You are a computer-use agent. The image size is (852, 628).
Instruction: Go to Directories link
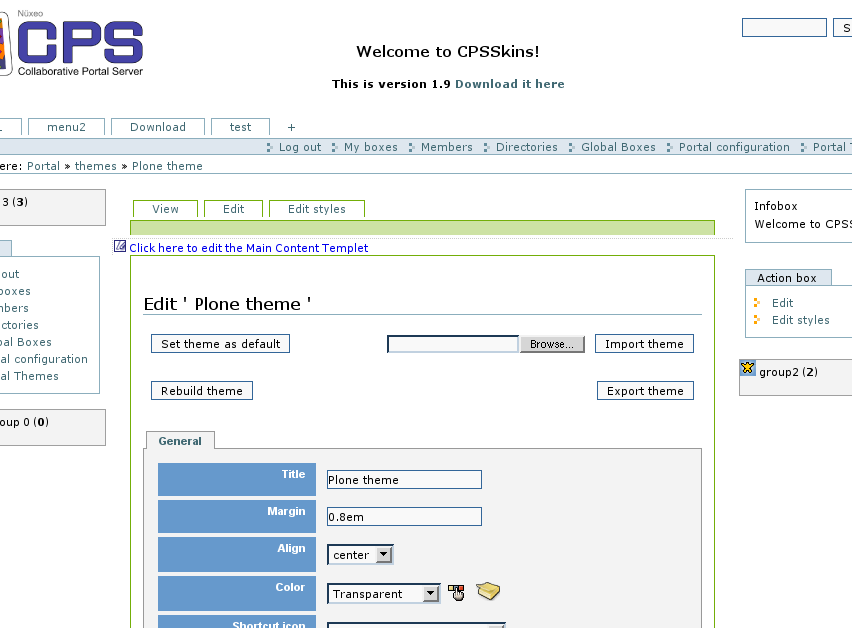[x=527, y=147]
